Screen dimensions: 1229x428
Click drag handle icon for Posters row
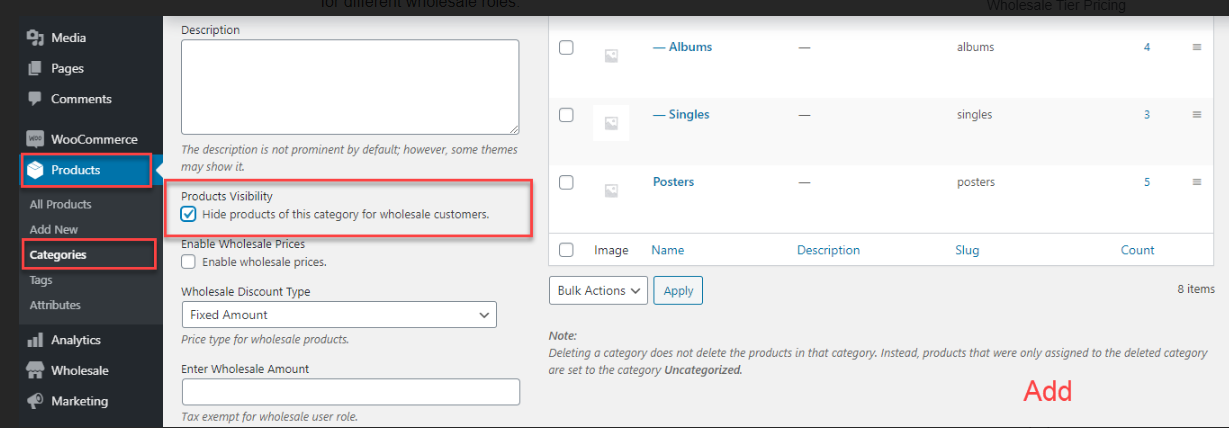[1196, 182]
